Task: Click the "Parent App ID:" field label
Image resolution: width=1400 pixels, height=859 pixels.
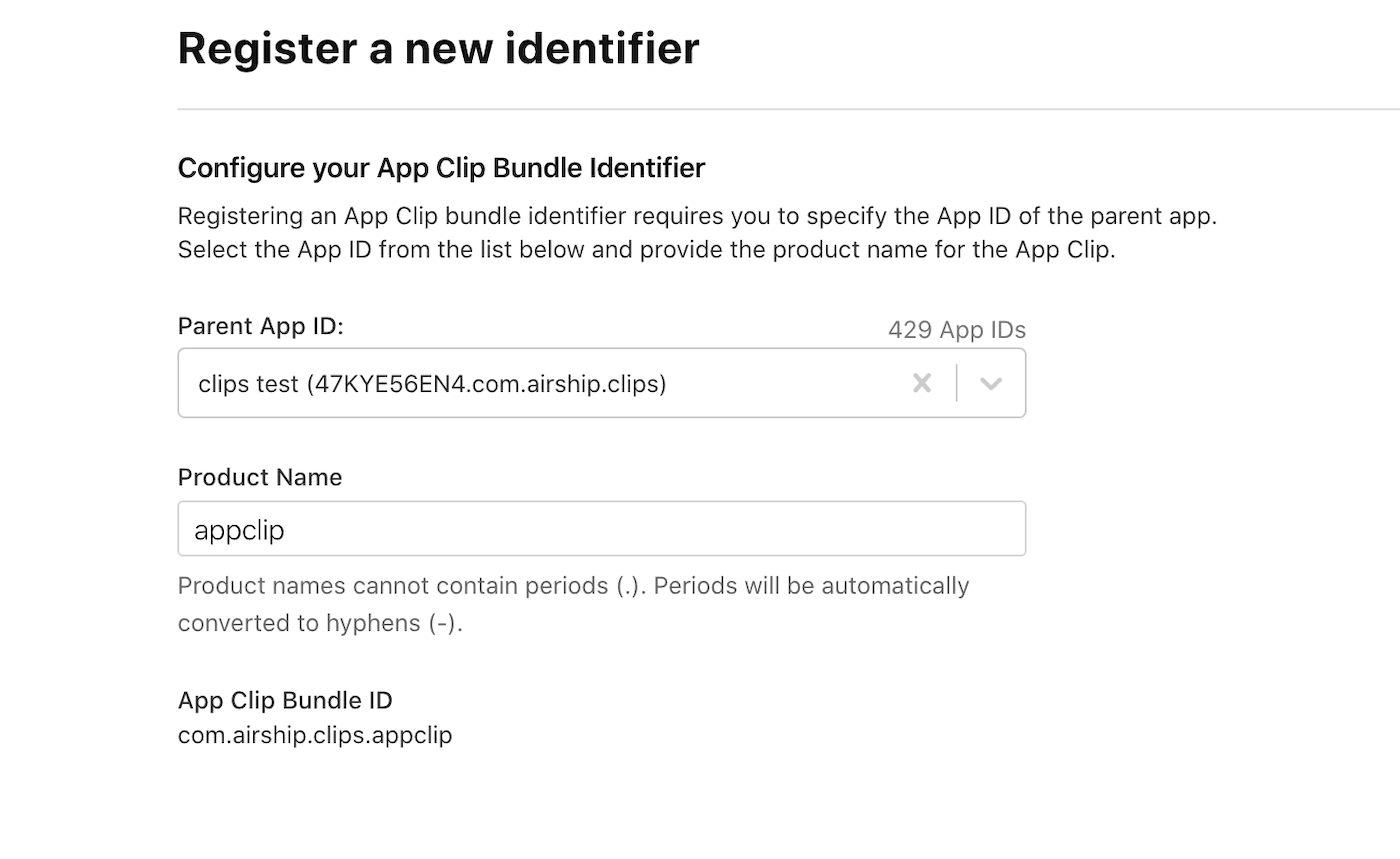Action: coord(260,327)
